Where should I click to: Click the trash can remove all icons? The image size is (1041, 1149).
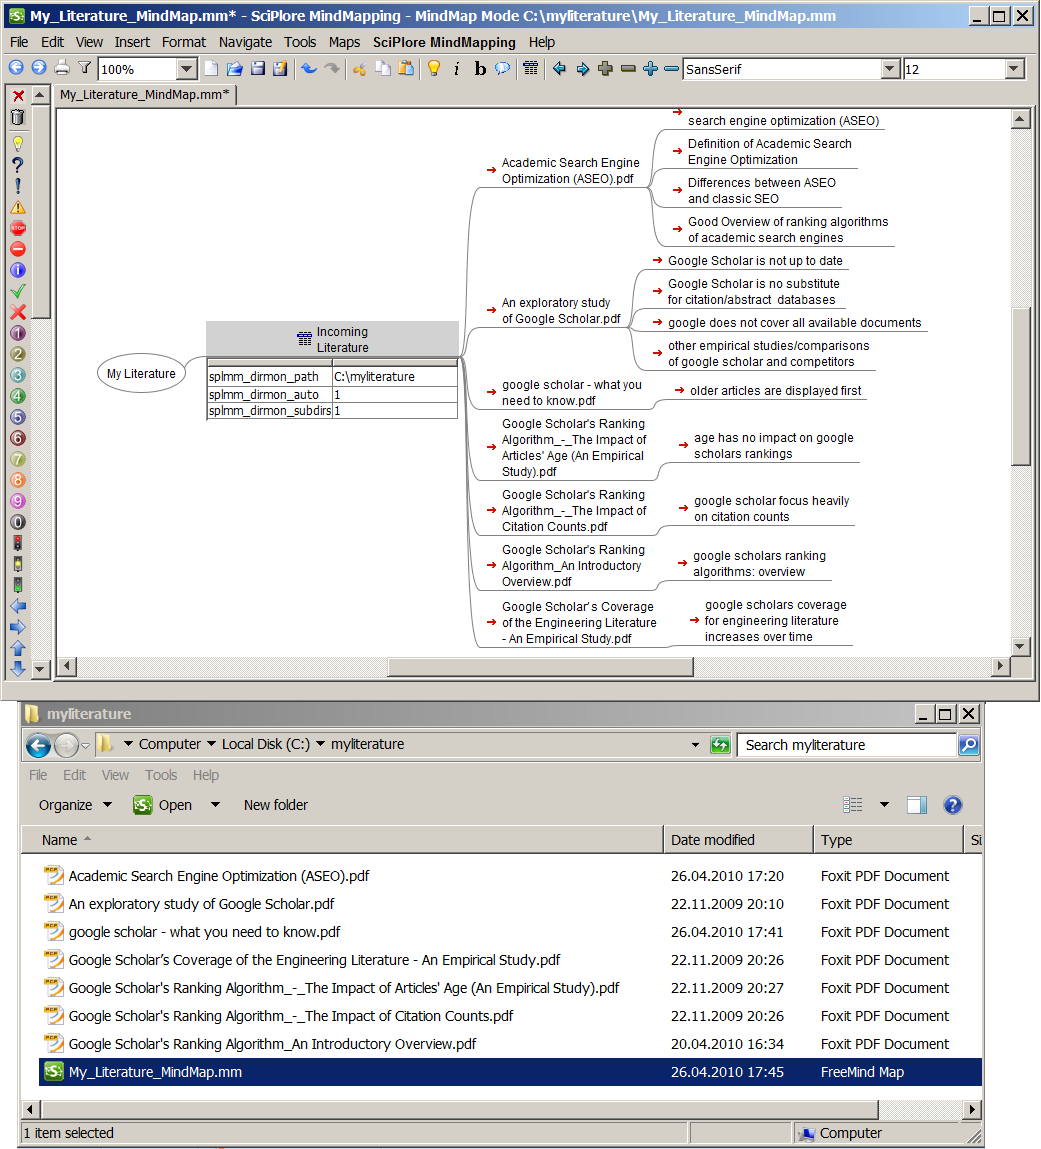[x=18, y=117]
